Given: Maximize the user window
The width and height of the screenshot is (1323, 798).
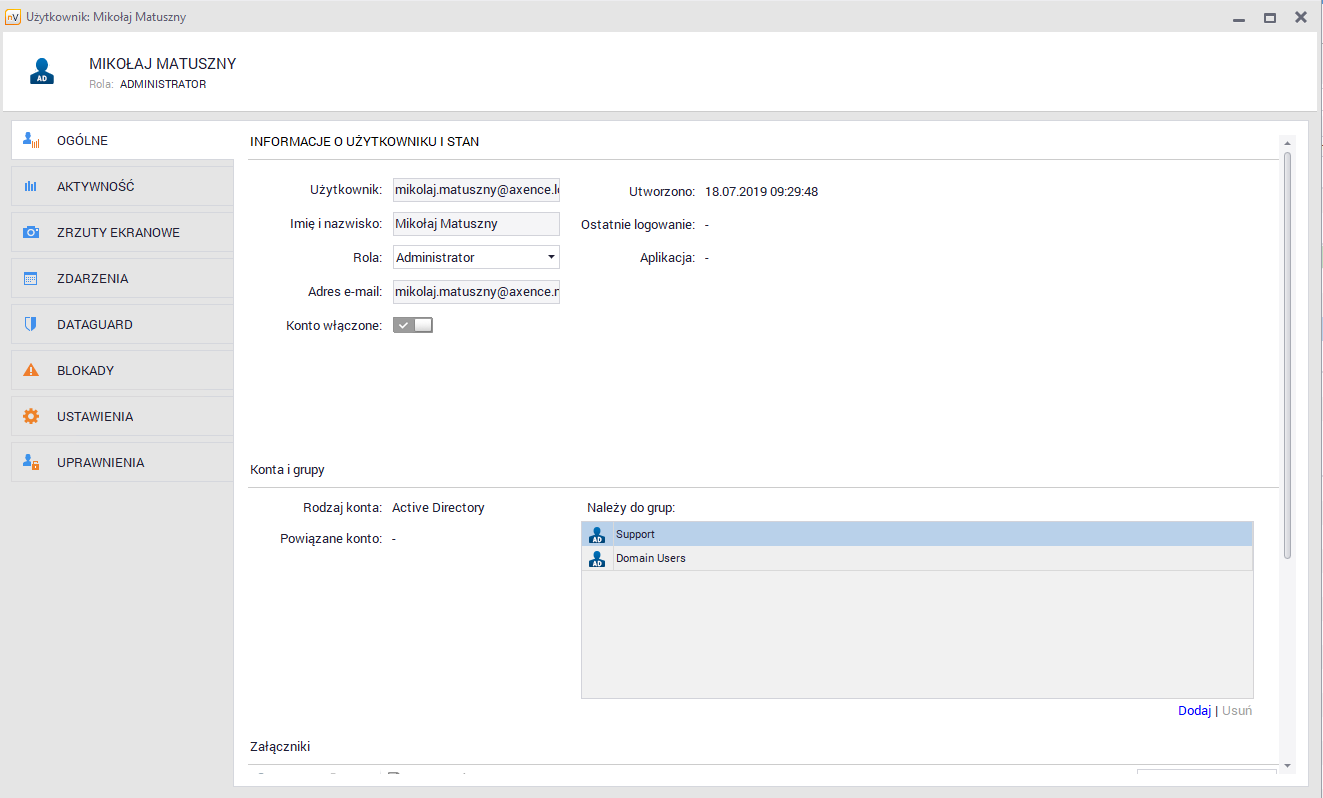Looking at the screenshot, I should click(1269, 17).
